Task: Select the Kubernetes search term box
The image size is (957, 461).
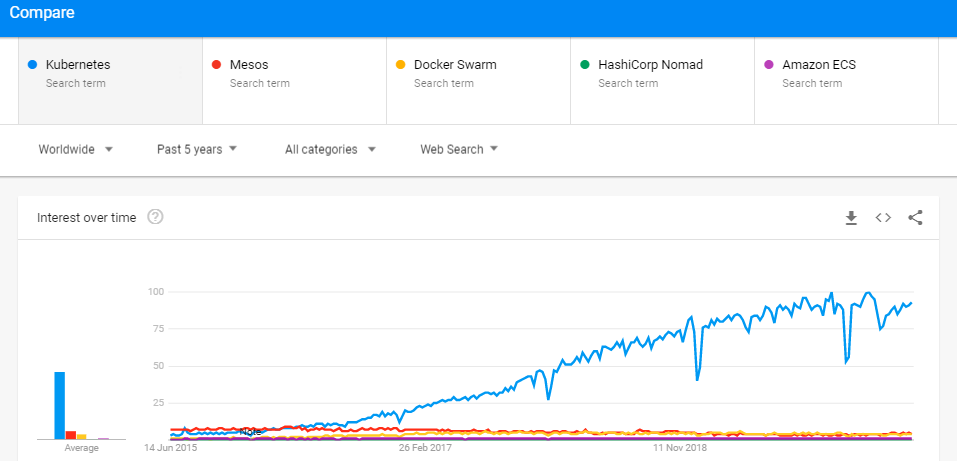Action: tap(110, 81)
